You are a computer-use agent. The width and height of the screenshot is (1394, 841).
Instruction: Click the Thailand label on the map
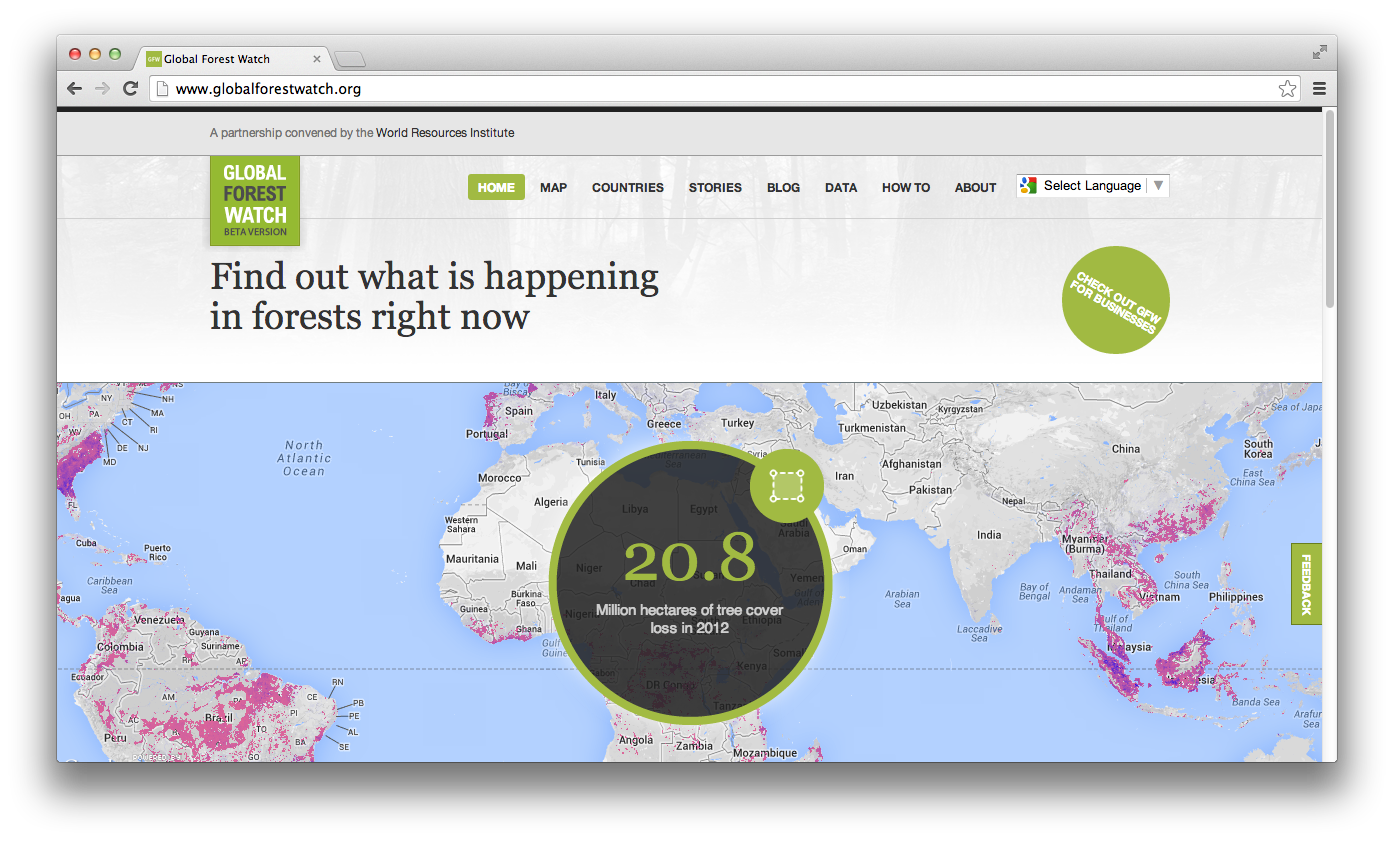pyautogui.click(x=1111, y=574)
